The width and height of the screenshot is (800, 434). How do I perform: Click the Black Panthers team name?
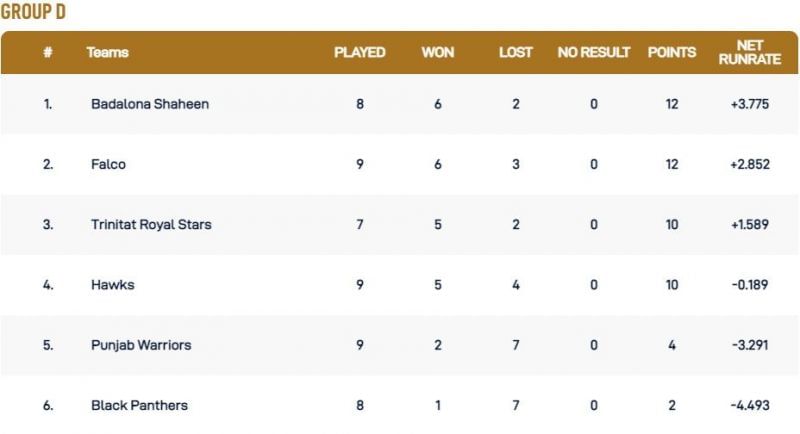tap(139, 405)
